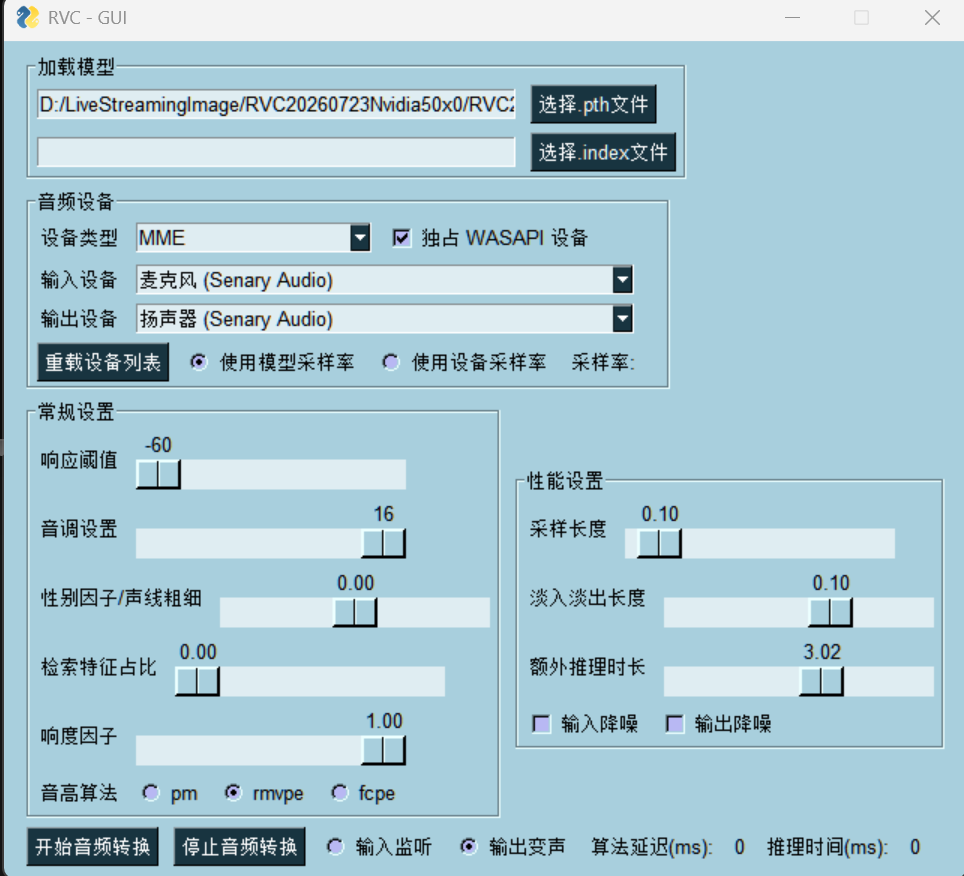Click 停止音频转换 button
964x876 pixels.
point(240,846)
